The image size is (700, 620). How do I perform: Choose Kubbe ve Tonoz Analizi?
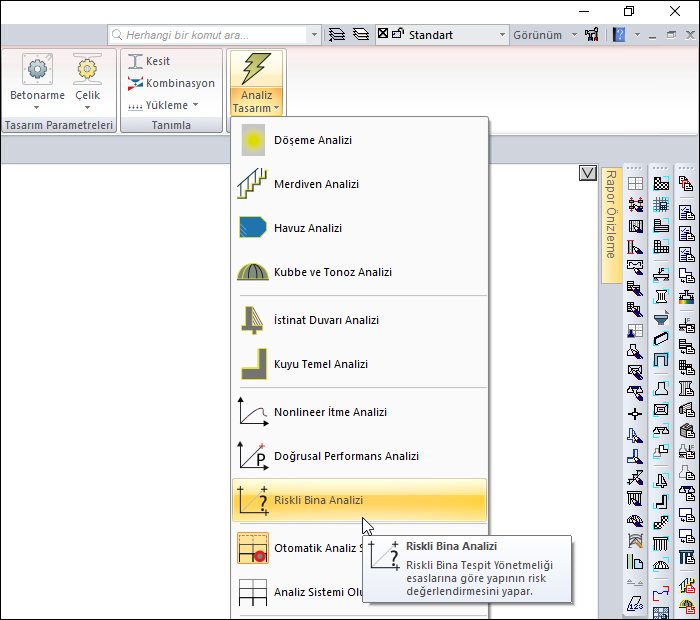point(332,272)
